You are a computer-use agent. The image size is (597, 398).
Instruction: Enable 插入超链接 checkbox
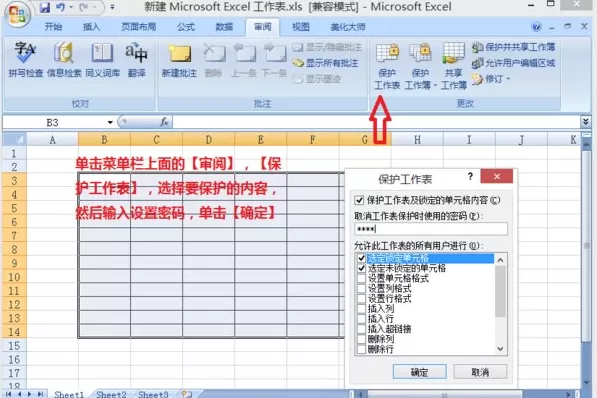pyautogui.click(x=361, y=329)
